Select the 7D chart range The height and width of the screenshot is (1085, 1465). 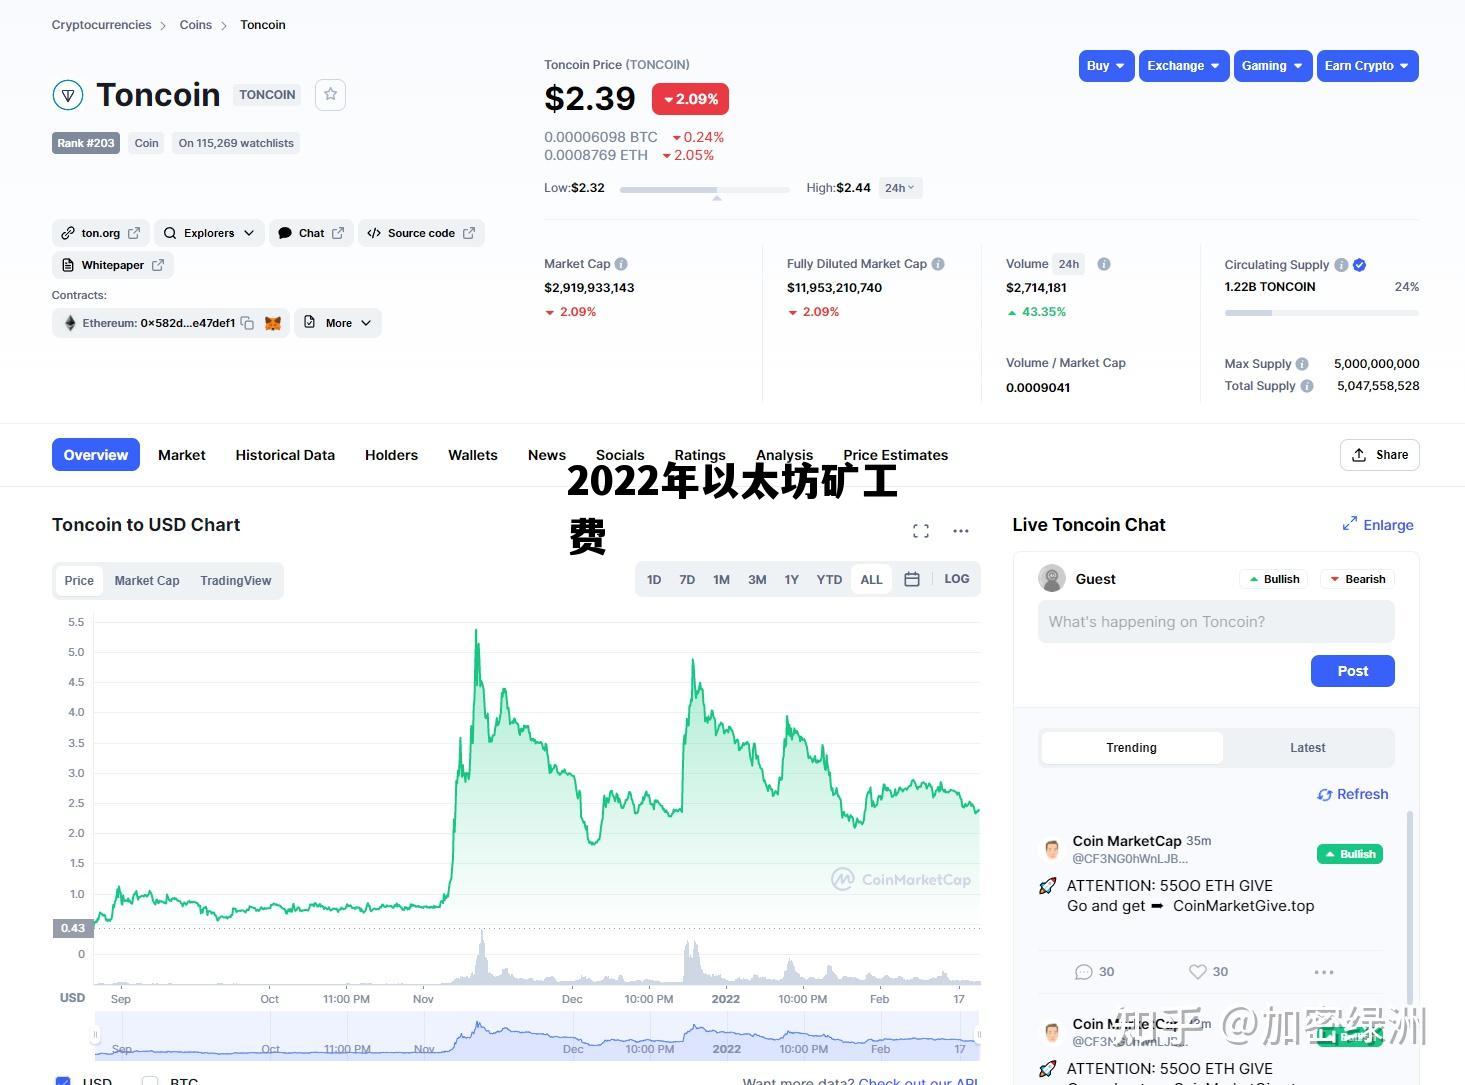(x=687, y=579)
